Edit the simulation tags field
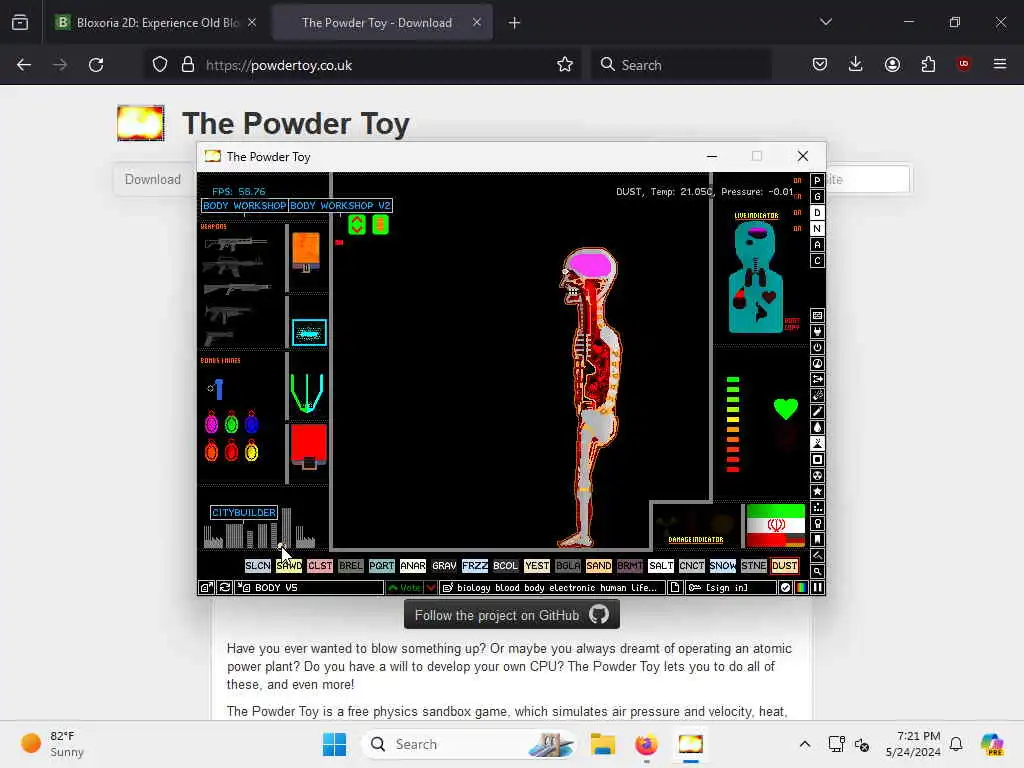Image resolution: width=1024 pixels, height=768 pixels. [552, 588]
